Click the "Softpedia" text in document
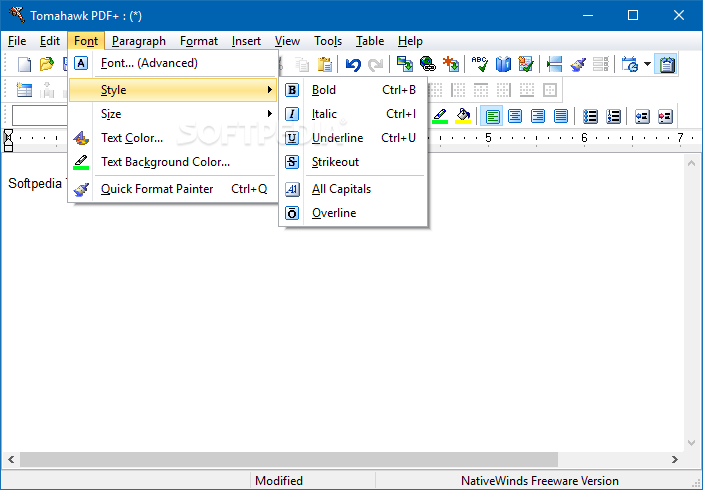703x490 pixels. click(35, 183)
